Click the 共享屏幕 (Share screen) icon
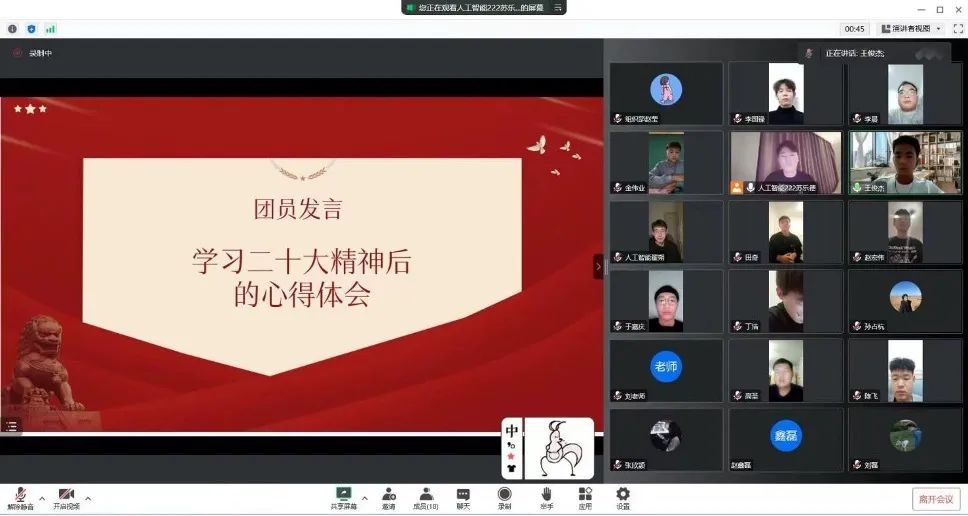 [344, 495]
